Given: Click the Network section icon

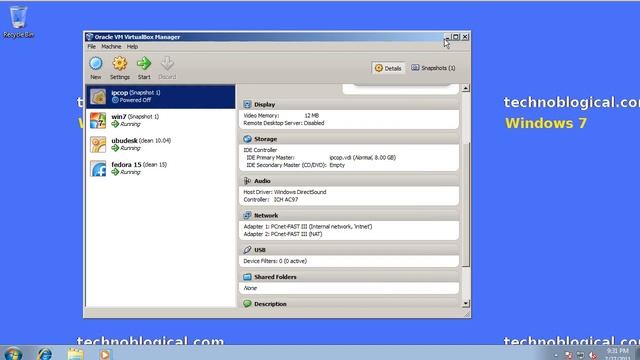Looking at the screenshot, I should coord(247,215).
